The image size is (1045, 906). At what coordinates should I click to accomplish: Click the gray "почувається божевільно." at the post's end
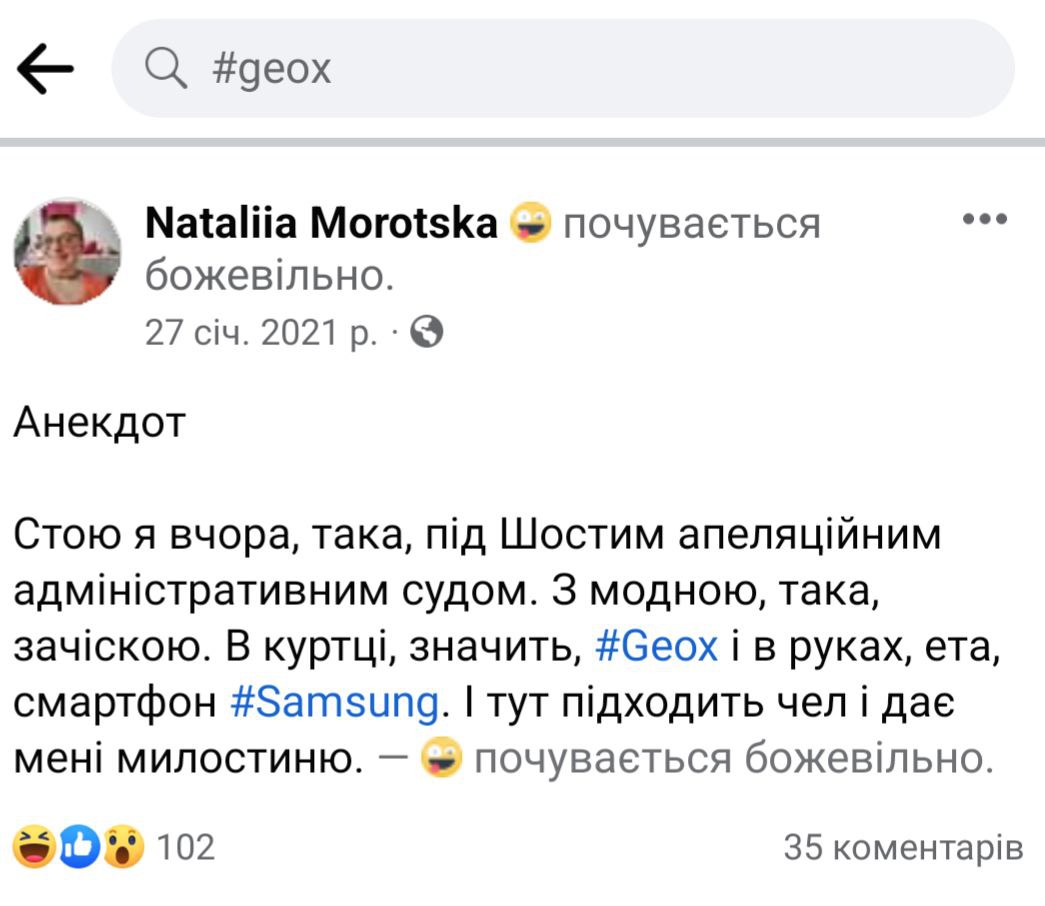pyautogui.click(x=733, y=760)
